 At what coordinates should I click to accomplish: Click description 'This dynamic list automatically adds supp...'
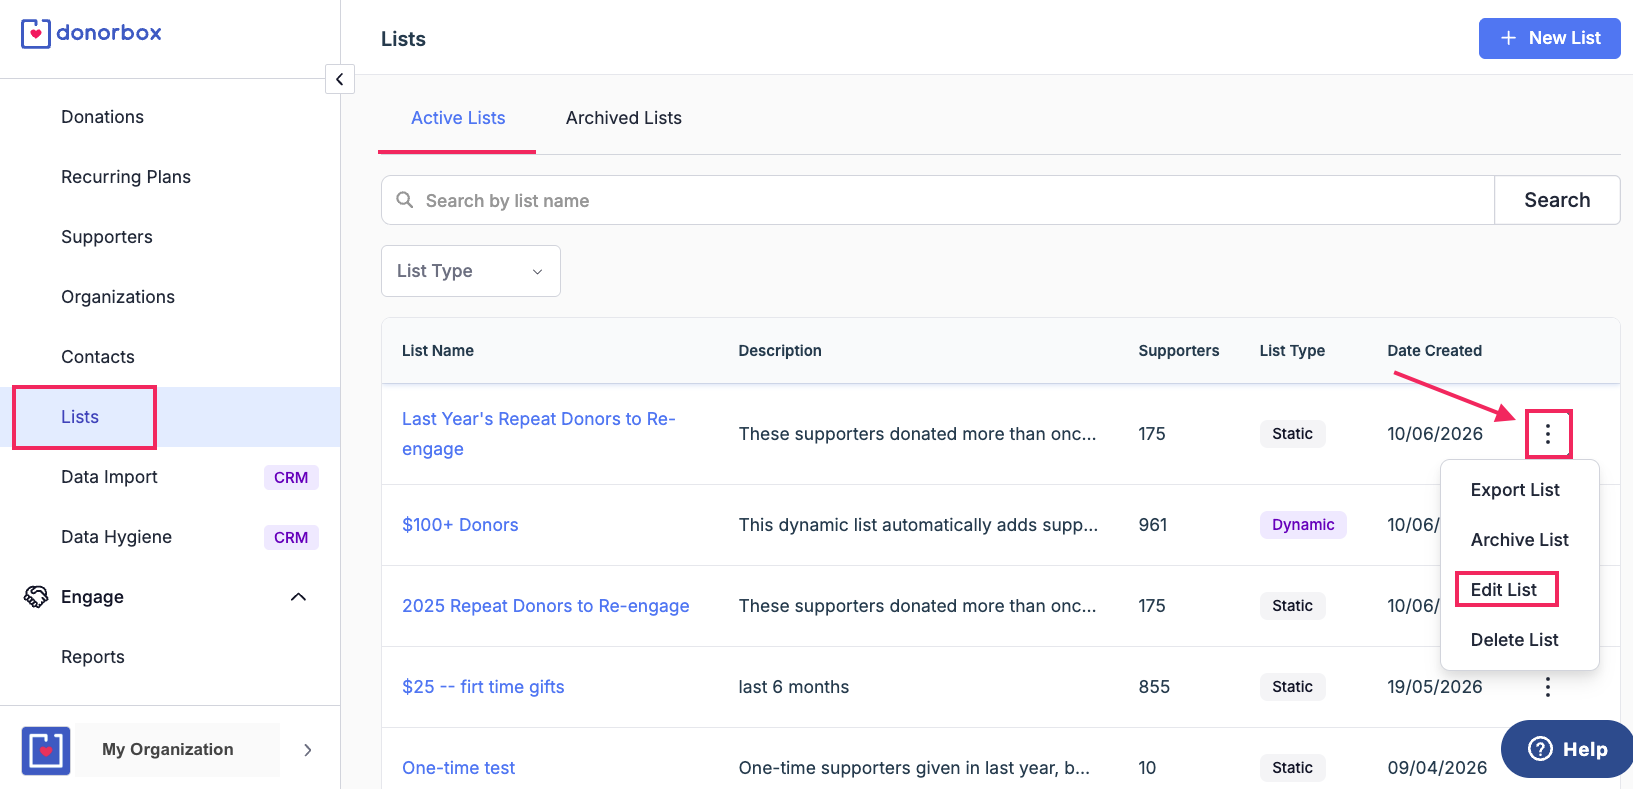pos(918,525)
